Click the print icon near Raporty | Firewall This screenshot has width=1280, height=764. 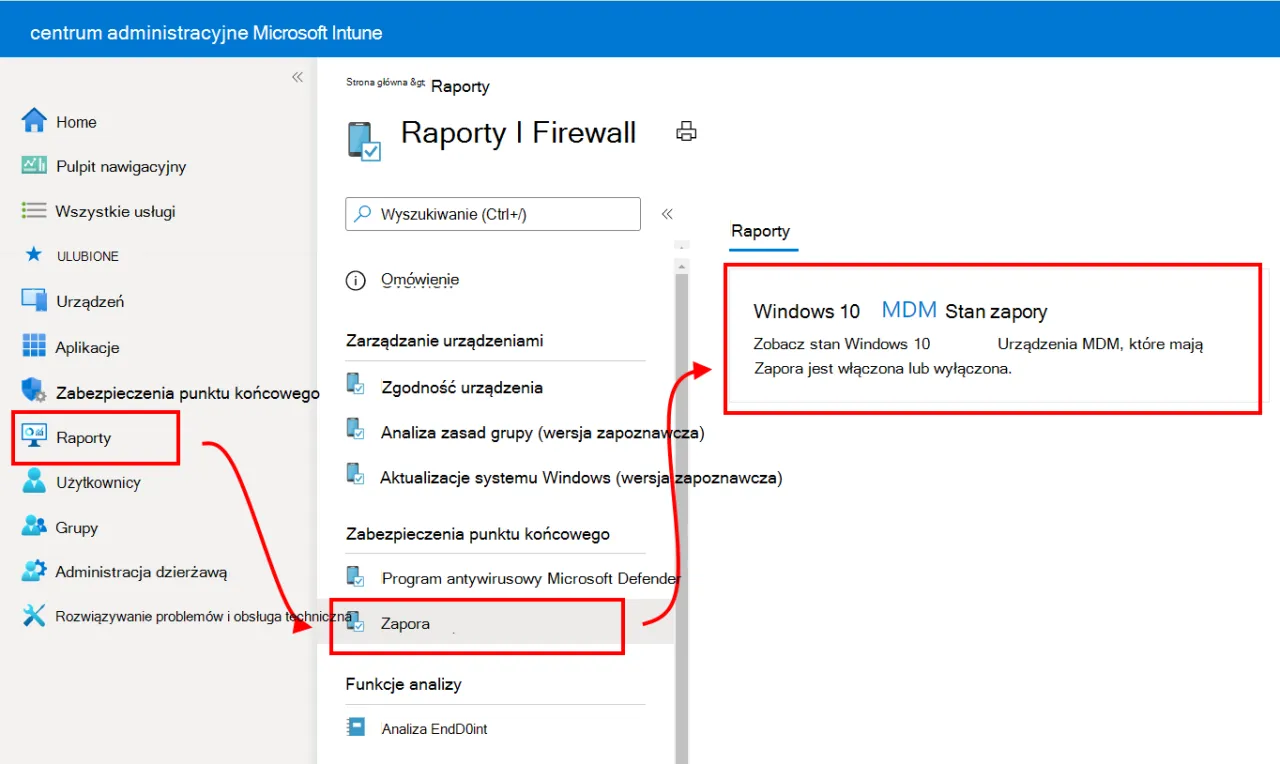point(686,131)
